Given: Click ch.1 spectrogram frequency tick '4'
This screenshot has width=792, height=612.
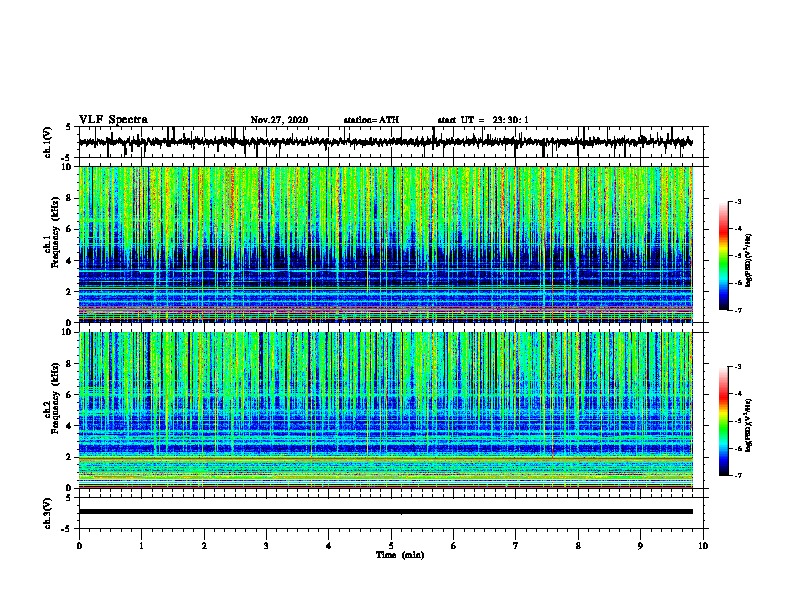Looking at the screenshot, I should (x=70, y=261).
